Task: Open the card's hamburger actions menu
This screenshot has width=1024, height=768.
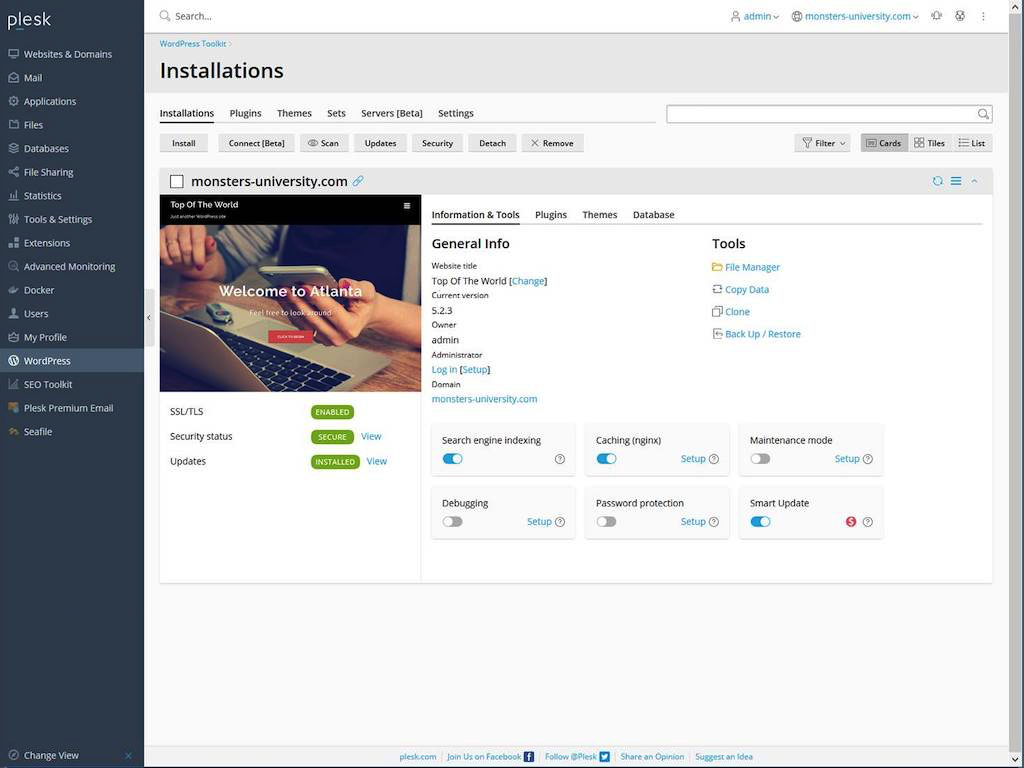Action: coord(957,181)
